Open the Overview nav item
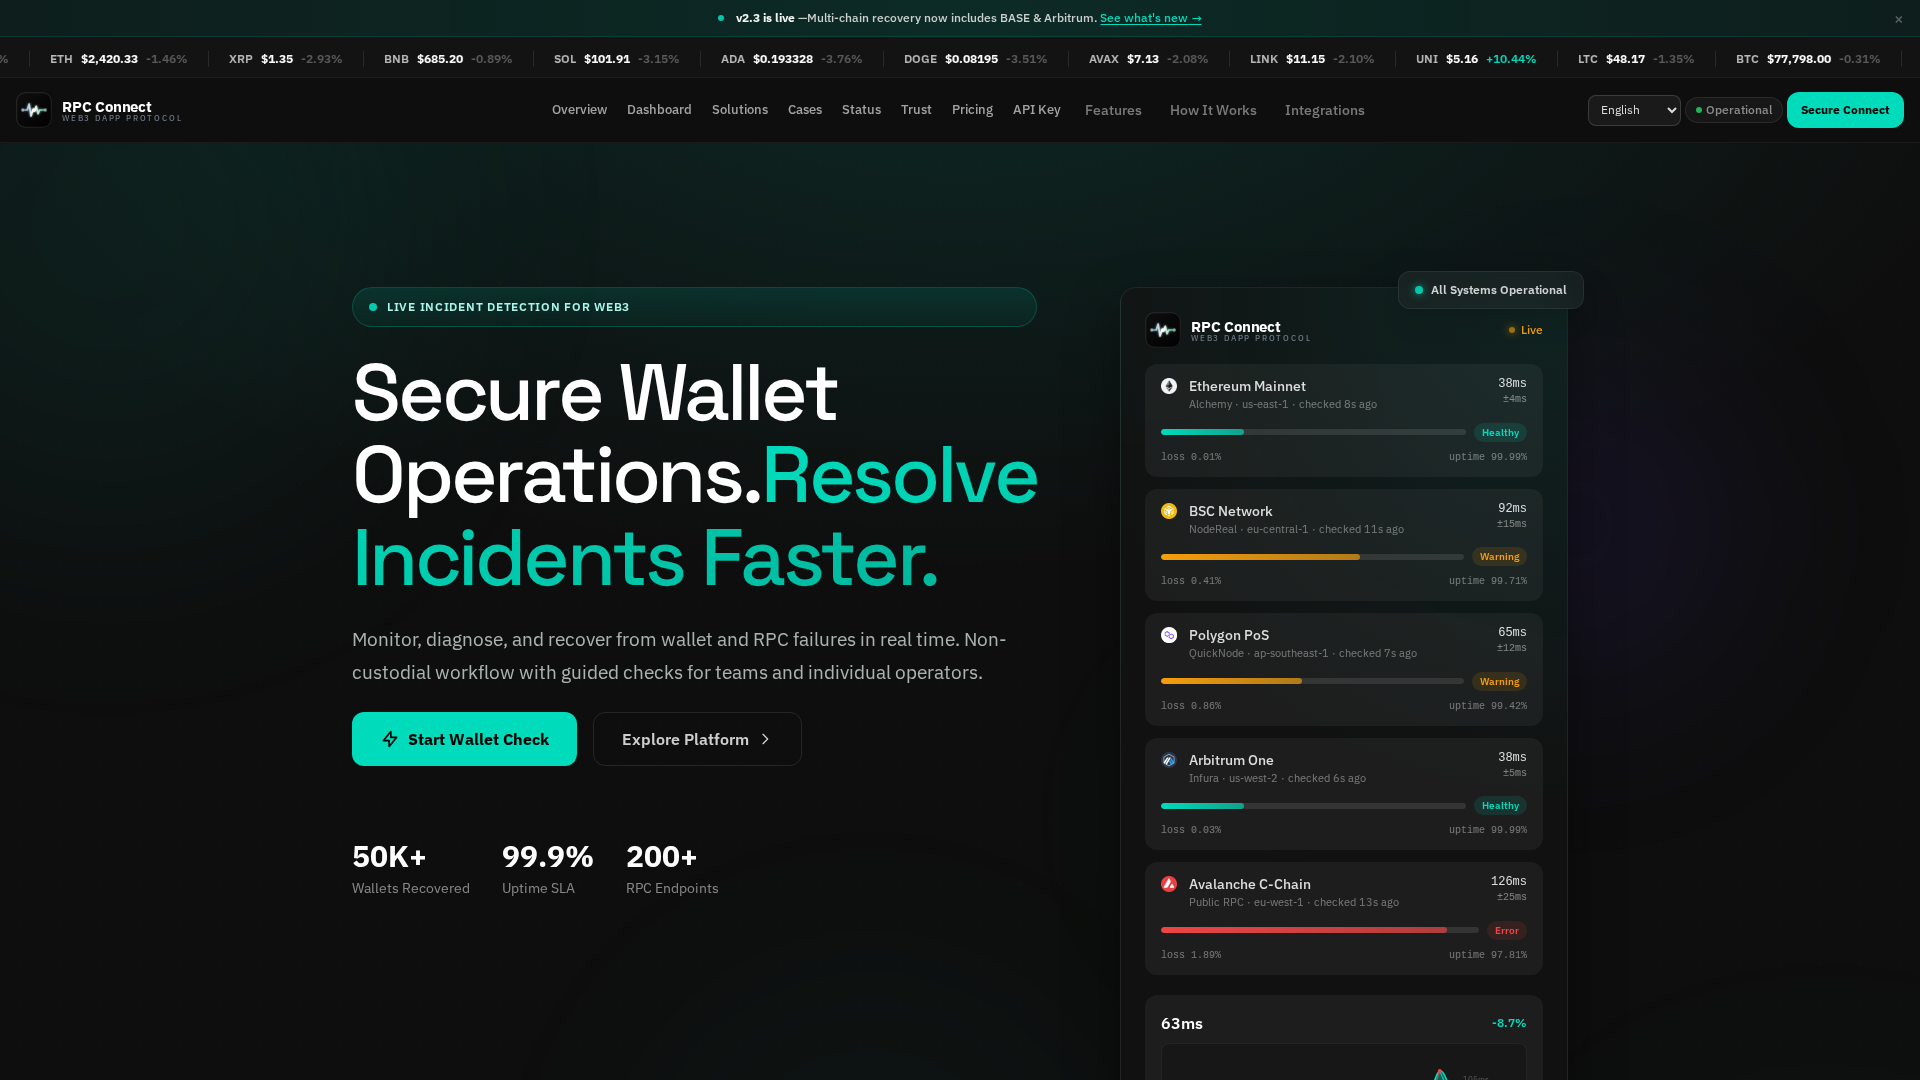1920x1080 pixels. point(579,110)
